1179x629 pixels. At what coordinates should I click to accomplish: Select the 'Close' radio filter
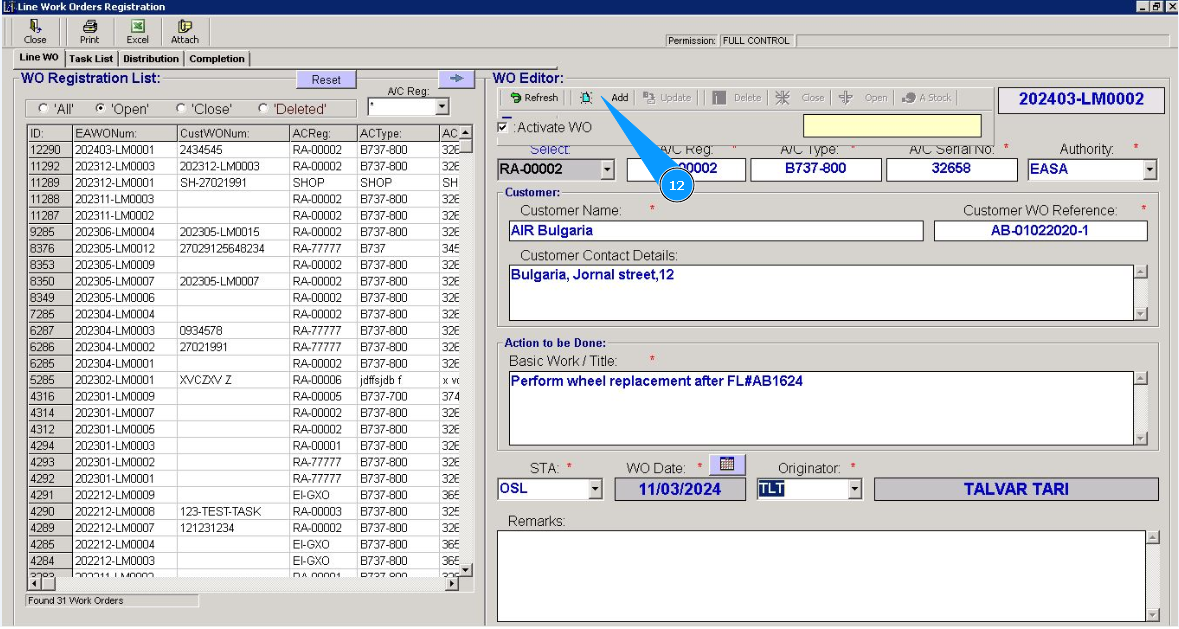181,108
